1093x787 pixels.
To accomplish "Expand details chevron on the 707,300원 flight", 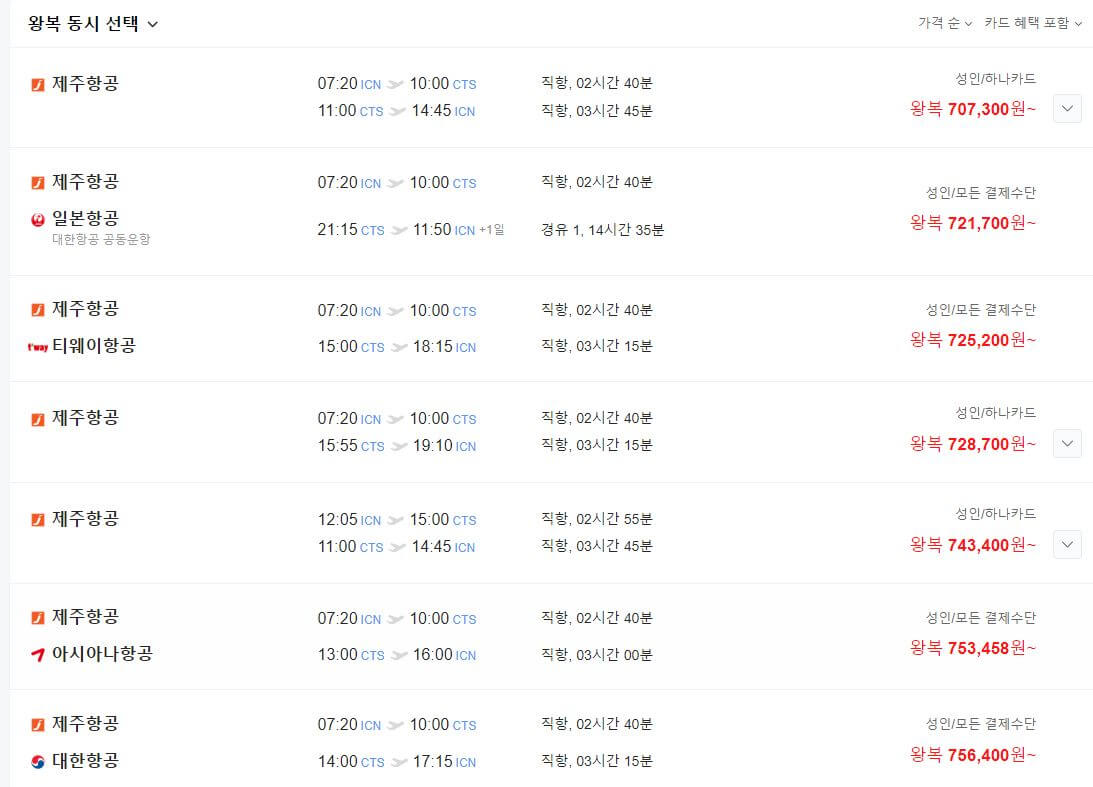I will point(1066,110).
